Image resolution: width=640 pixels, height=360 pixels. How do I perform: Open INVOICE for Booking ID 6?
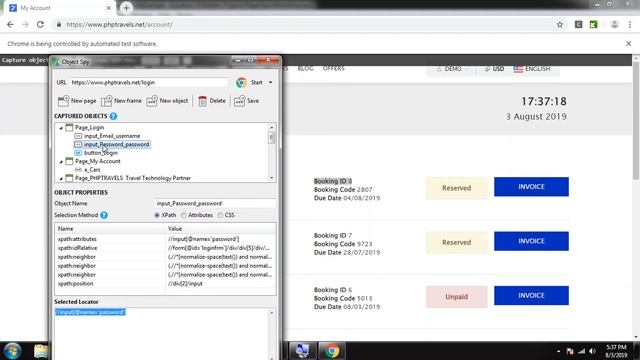tap(531, 296)
